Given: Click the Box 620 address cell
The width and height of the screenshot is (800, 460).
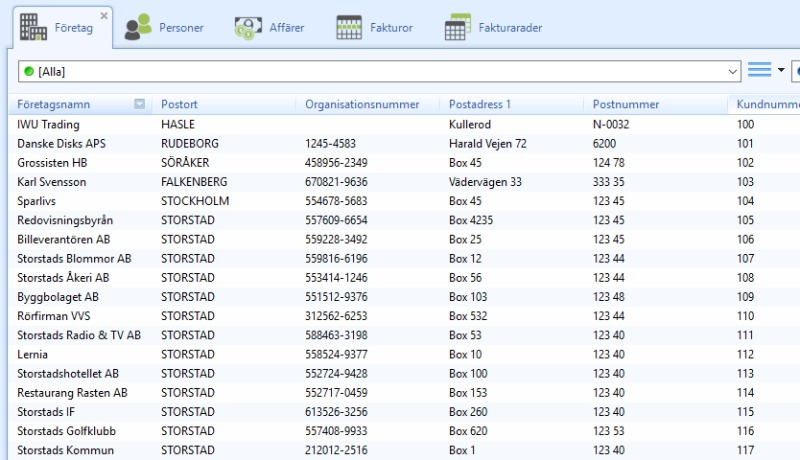Looking at the screenshot, I should (468, 431).
